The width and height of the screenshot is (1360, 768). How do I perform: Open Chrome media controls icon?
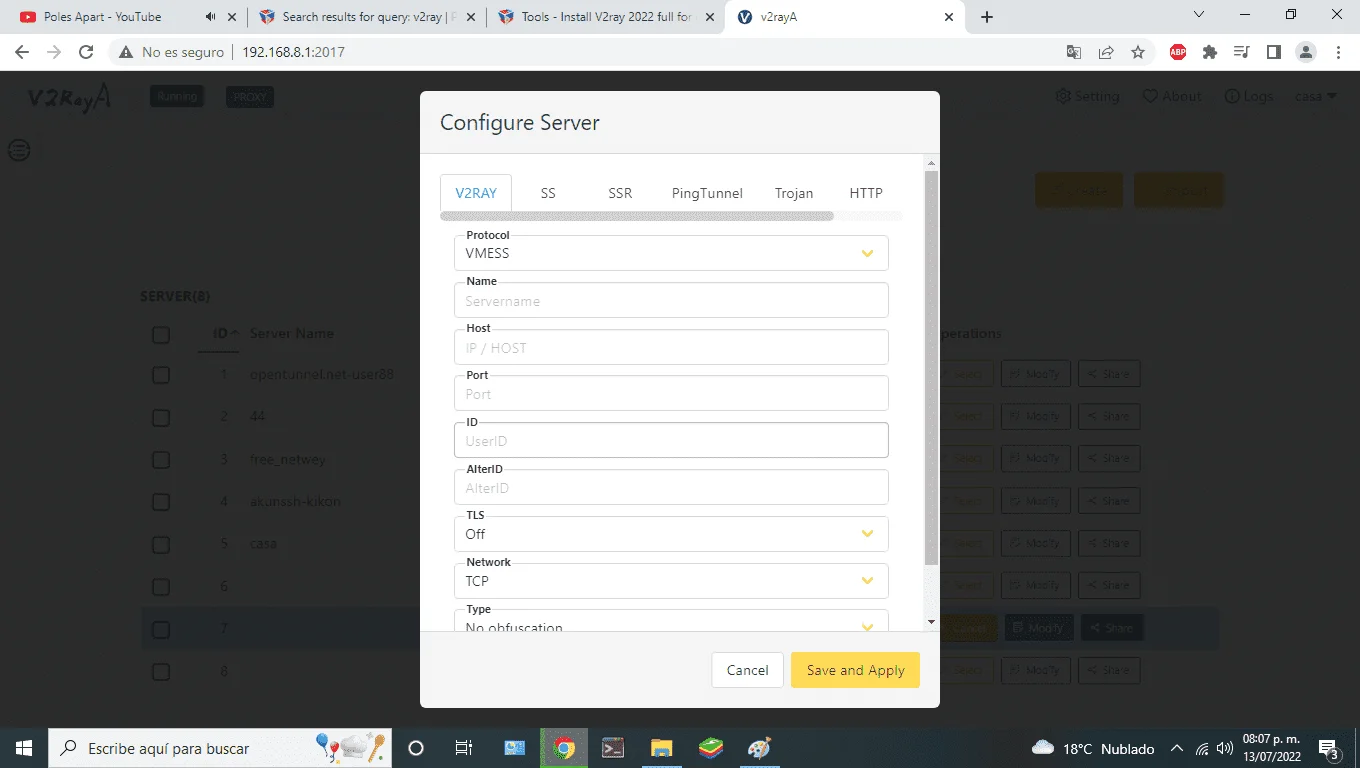point(1242,52)
